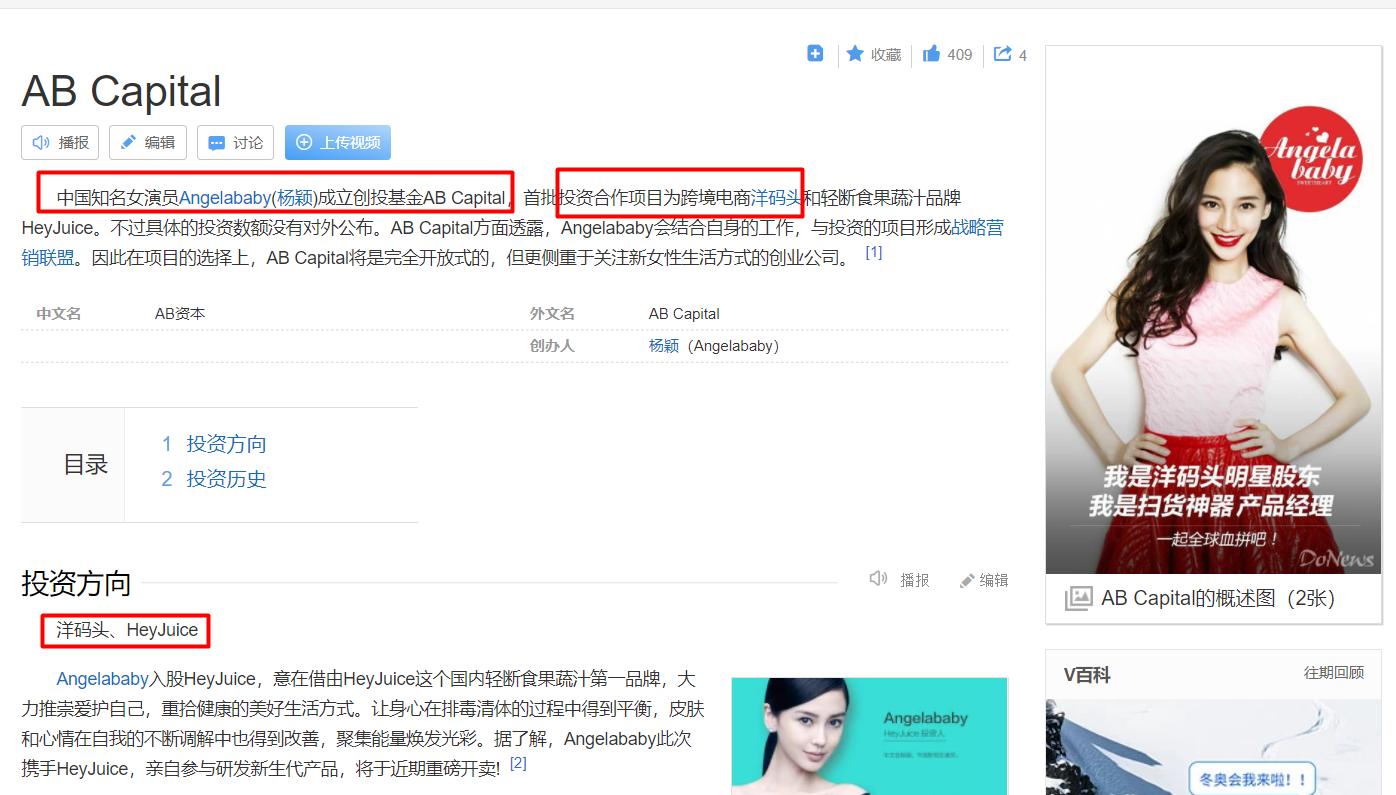
Task: Play 播报 for the 投资方向 section
Action: (899, 579)
